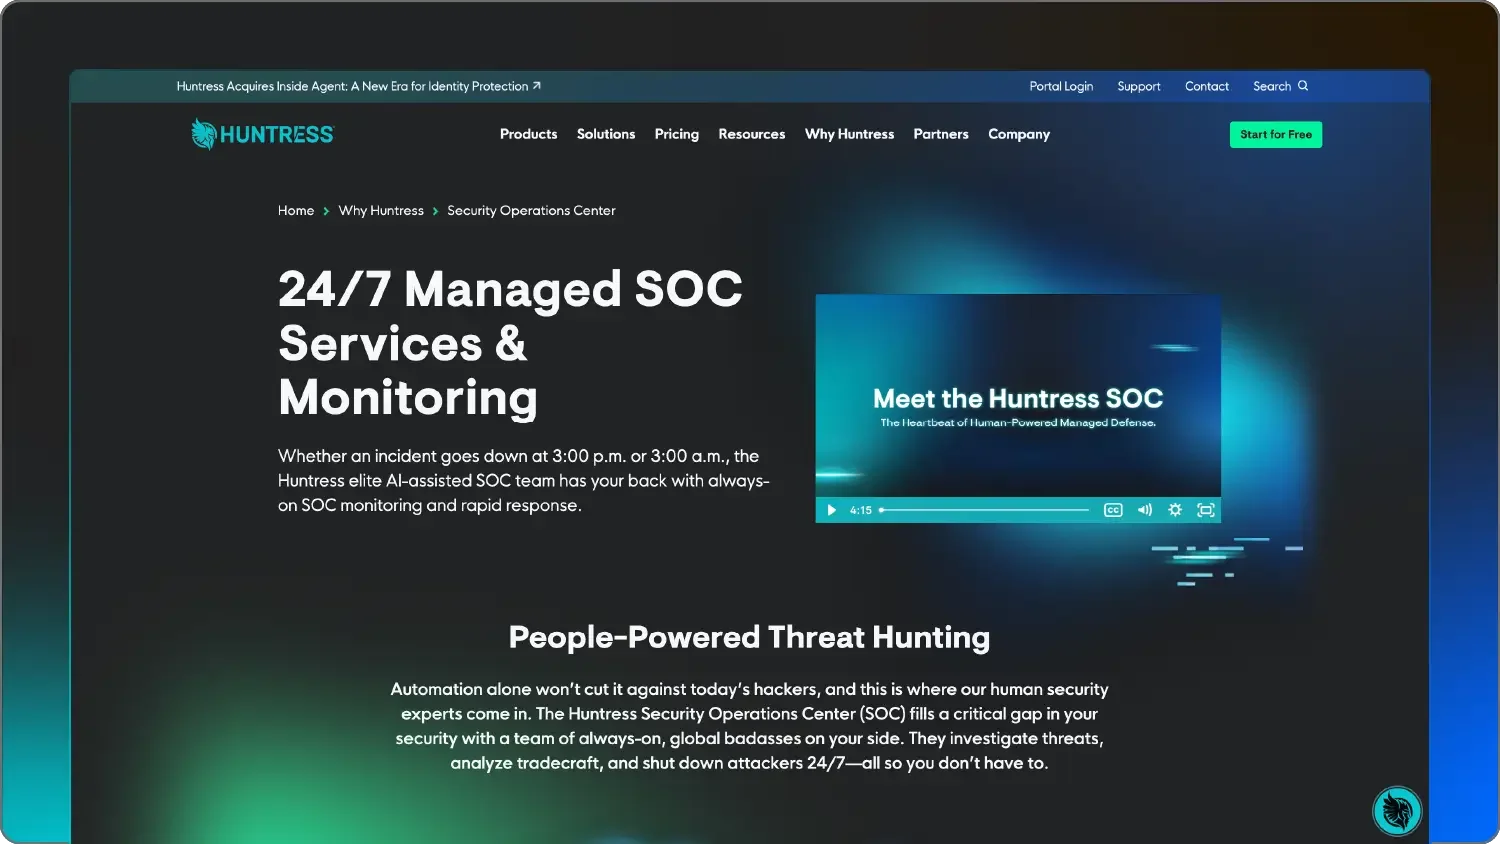The height and width of the screenshot is (844, 1500).
Task: Click the Huntress logo icon
Action: click(x=202, y=133)
